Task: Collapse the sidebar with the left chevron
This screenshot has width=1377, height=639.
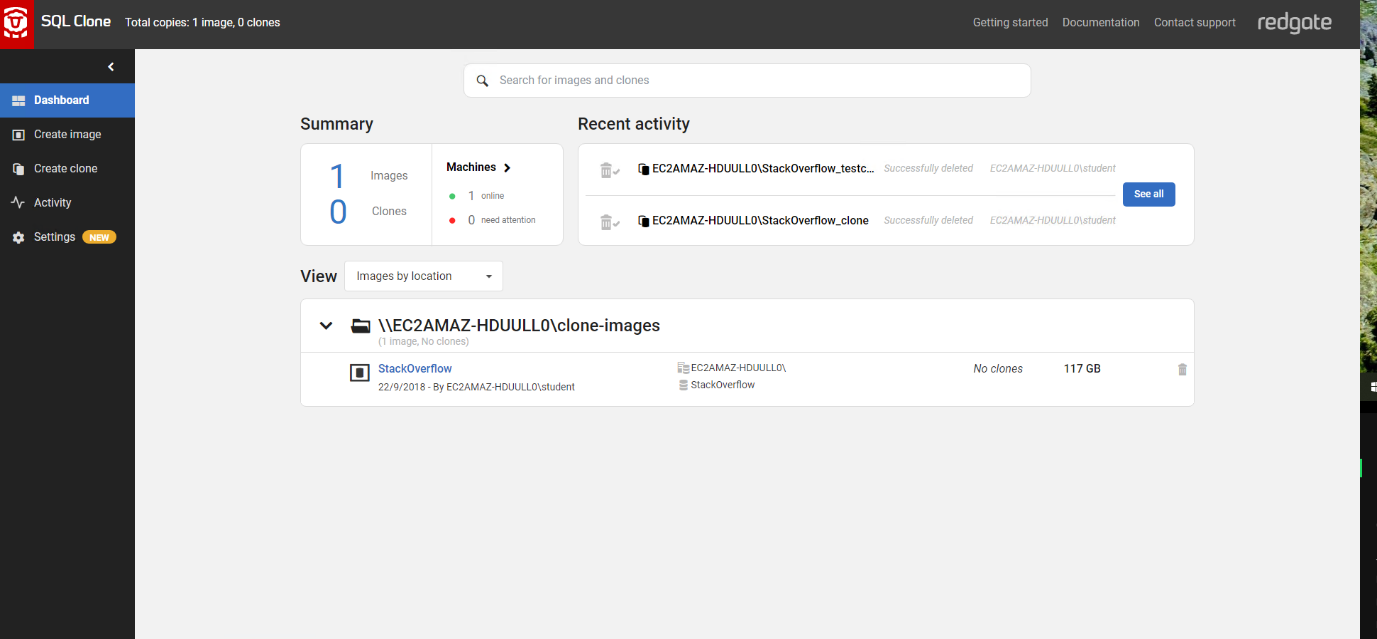Action: click(x=111, y=66)
